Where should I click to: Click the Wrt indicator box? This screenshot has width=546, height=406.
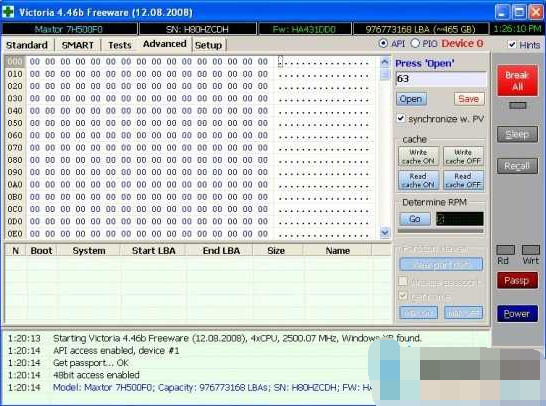531,250
